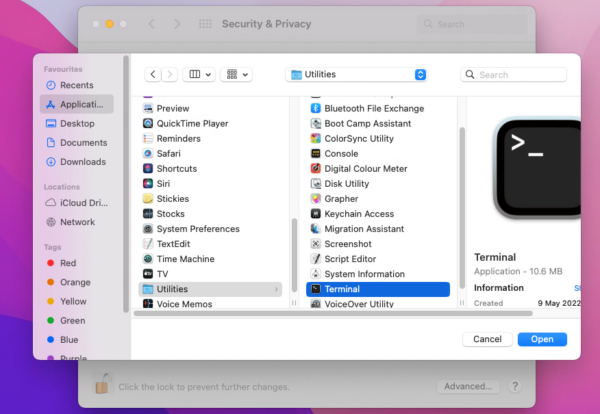This screenshot has width=600, height=414.
Task: Click the Stickies app icon
Action: tap(148, 198)
